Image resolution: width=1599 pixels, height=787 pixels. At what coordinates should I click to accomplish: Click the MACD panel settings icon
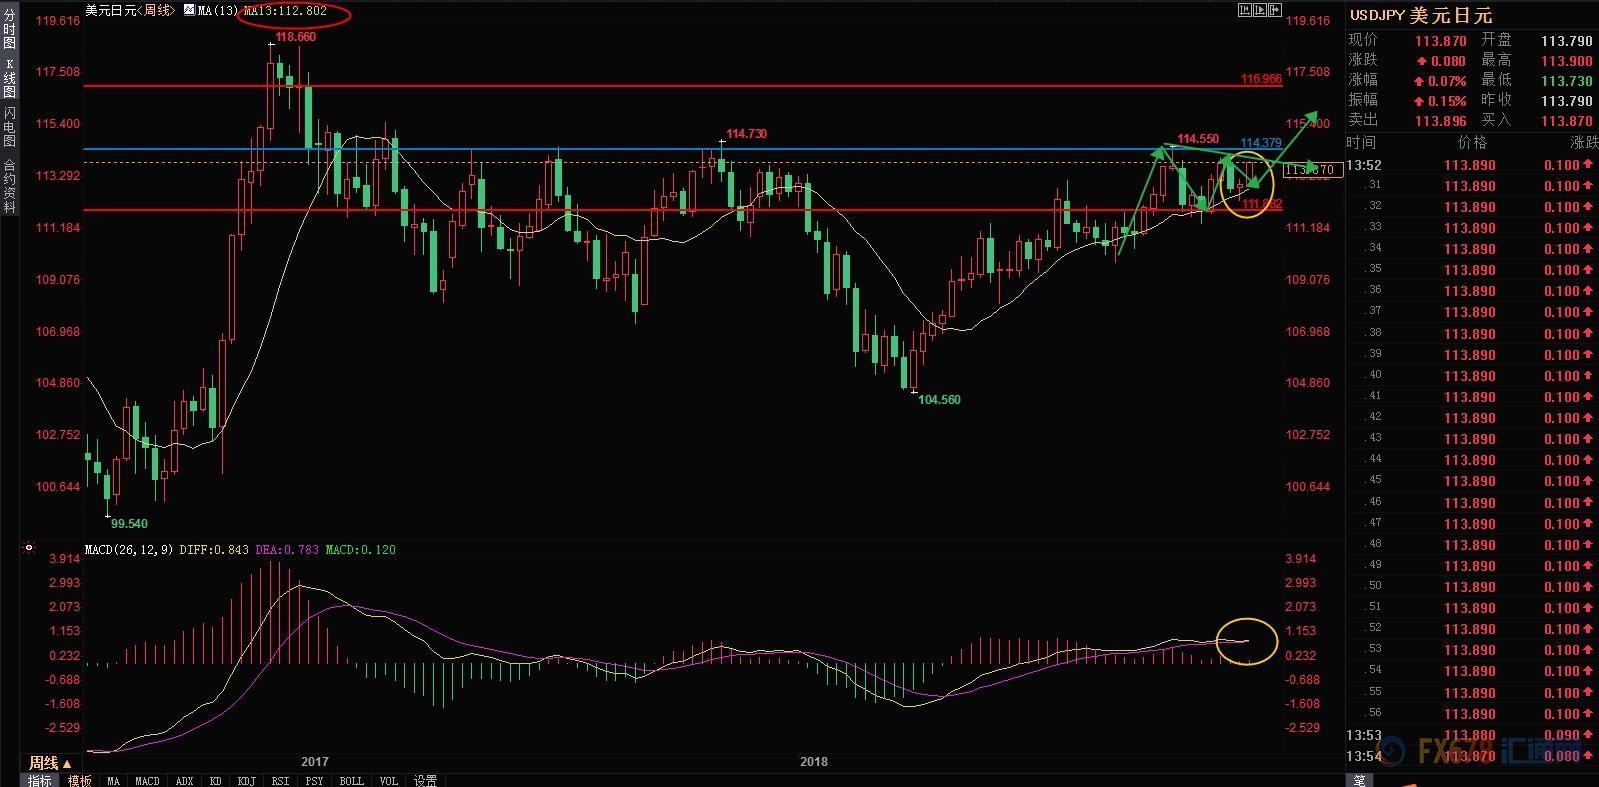(29, 548)
